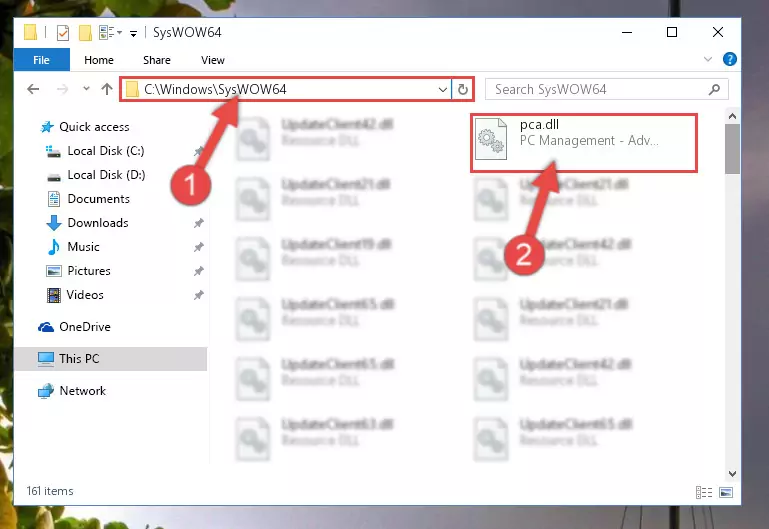Open Downloads in the sidebar

(x=98, y=223)
